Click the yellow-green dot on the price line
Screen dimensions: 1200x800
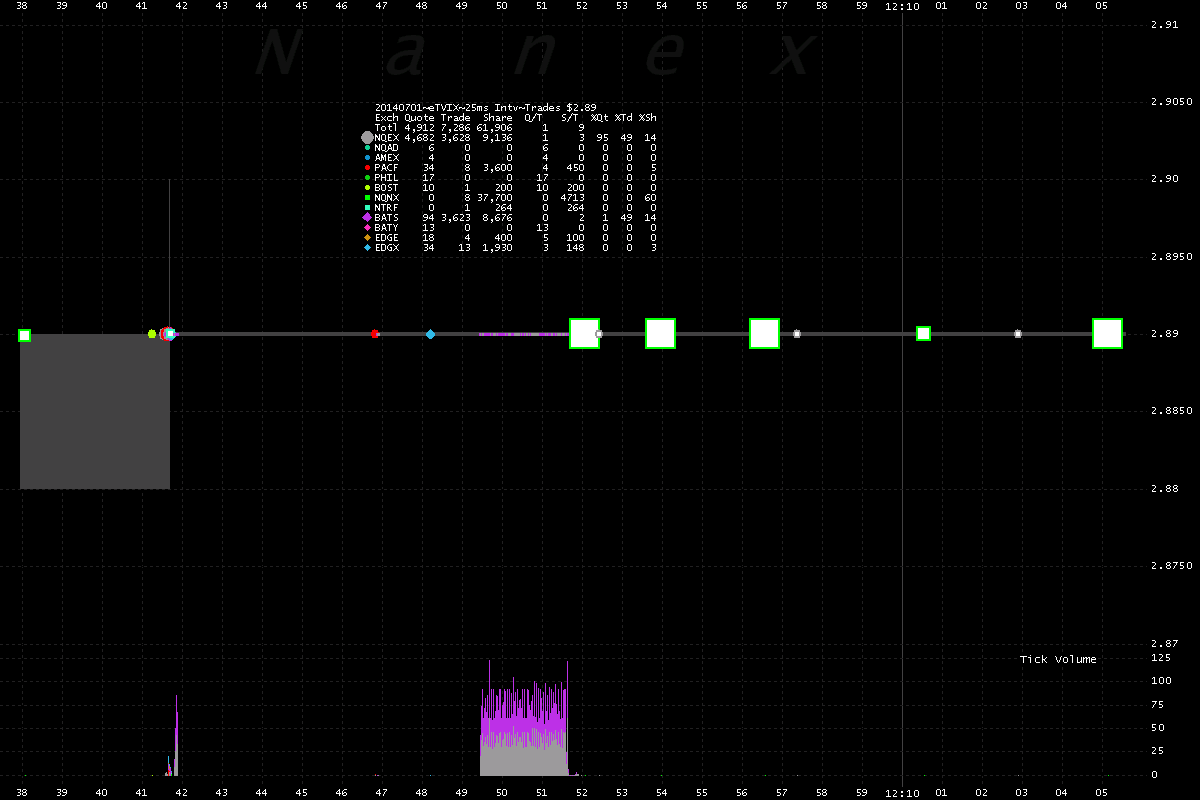[x=152, y=334]
